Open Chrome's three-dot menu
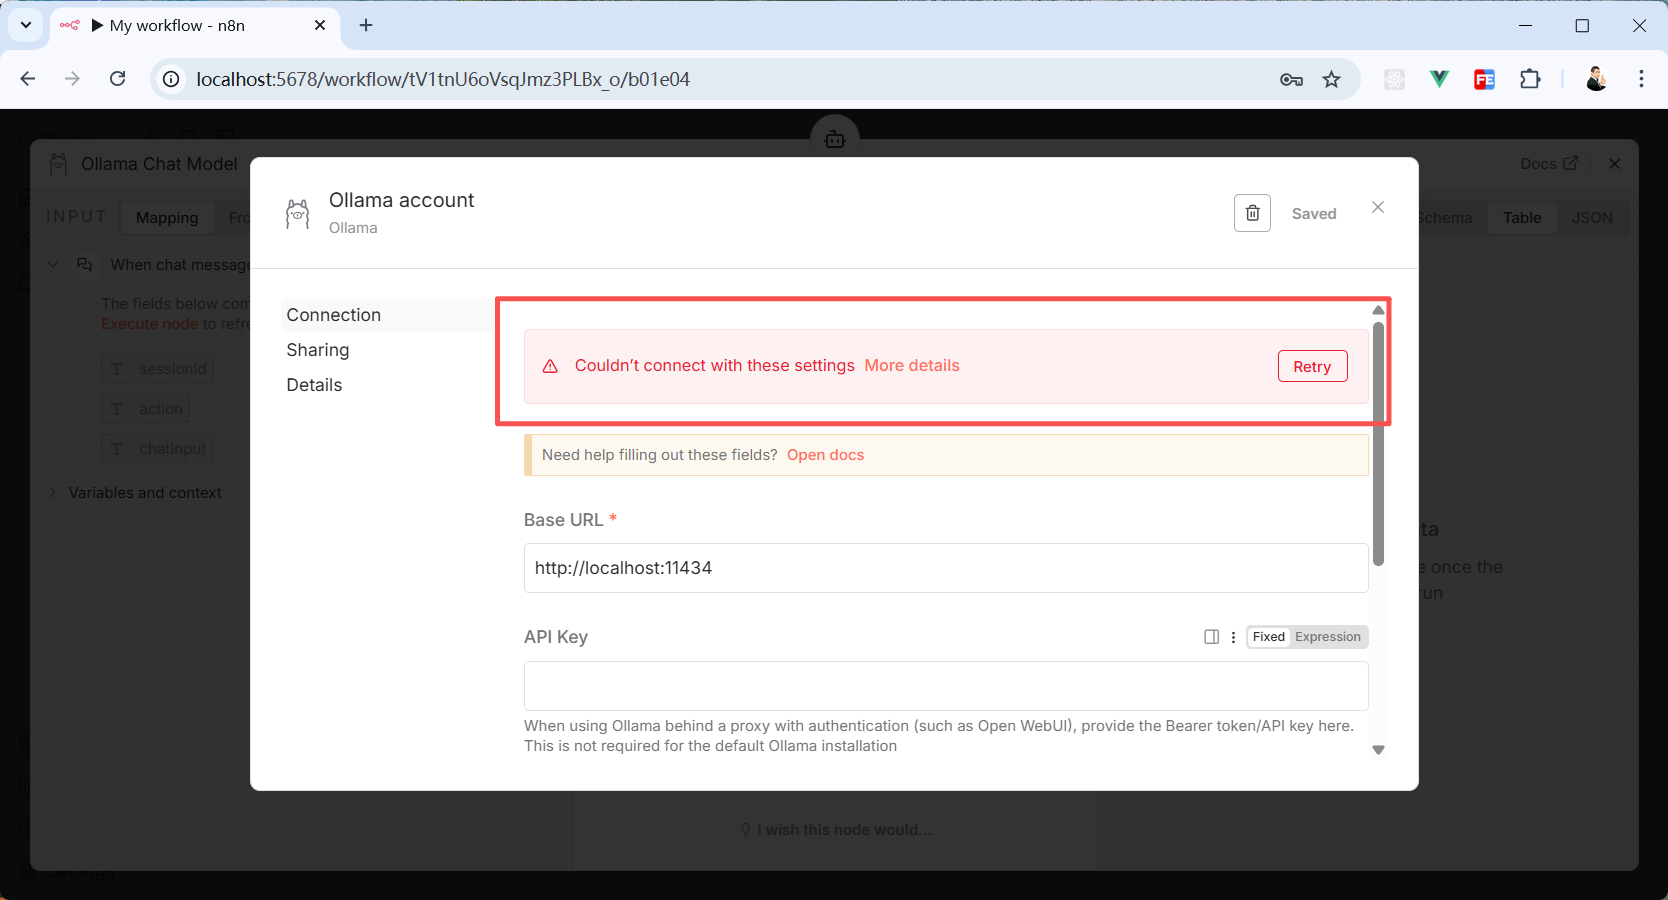The height and width of the screenshot is (900, 1668). click(x=1641, y=79)
